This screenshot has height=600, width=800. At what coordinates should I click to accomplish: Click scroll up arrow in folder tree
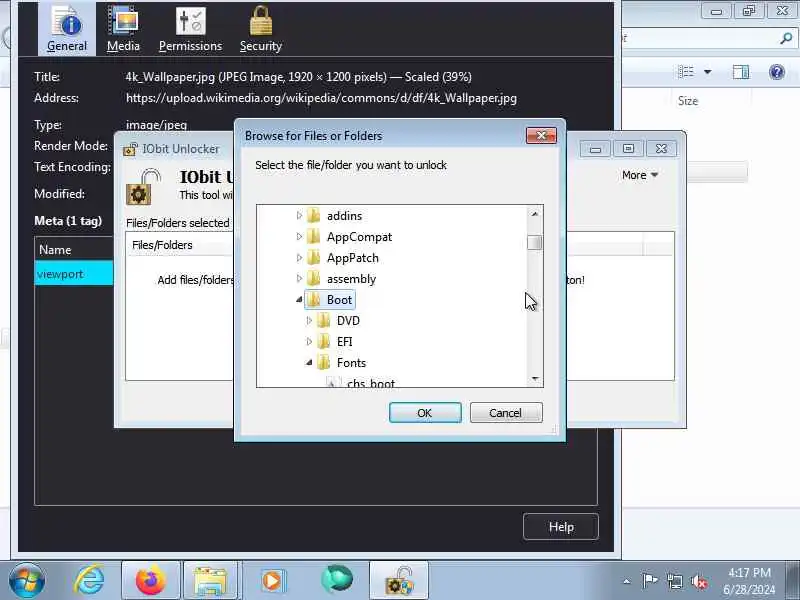[x=535, y=214]
